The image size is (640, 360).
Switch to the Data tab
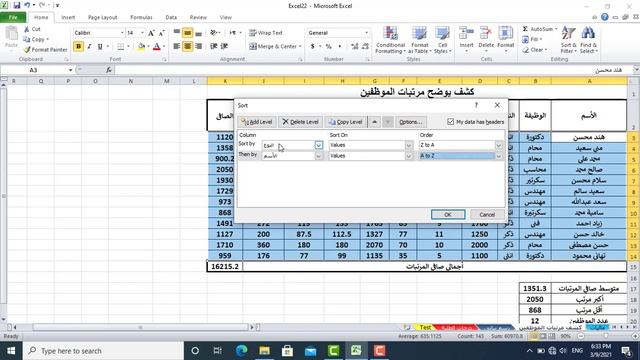171,17
